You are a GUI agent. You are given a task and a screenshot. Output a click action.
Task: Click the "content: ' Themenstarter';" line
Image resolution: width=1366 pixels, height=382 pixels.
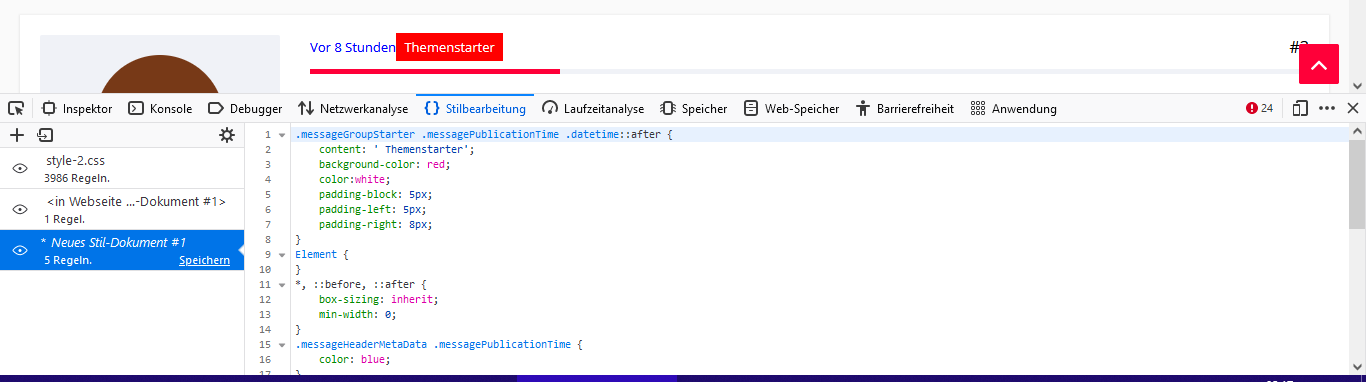(397, 149)
